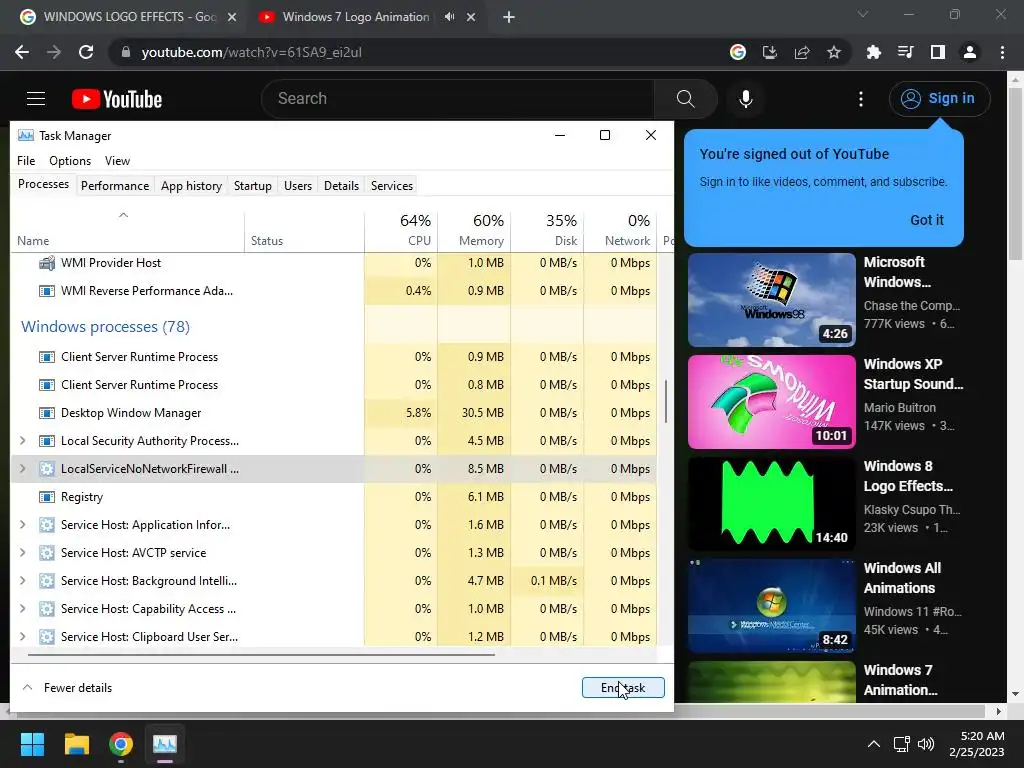Bookmark this page with the star icon
Screen dimensions: 1024x768
click(x=834, y=52)
